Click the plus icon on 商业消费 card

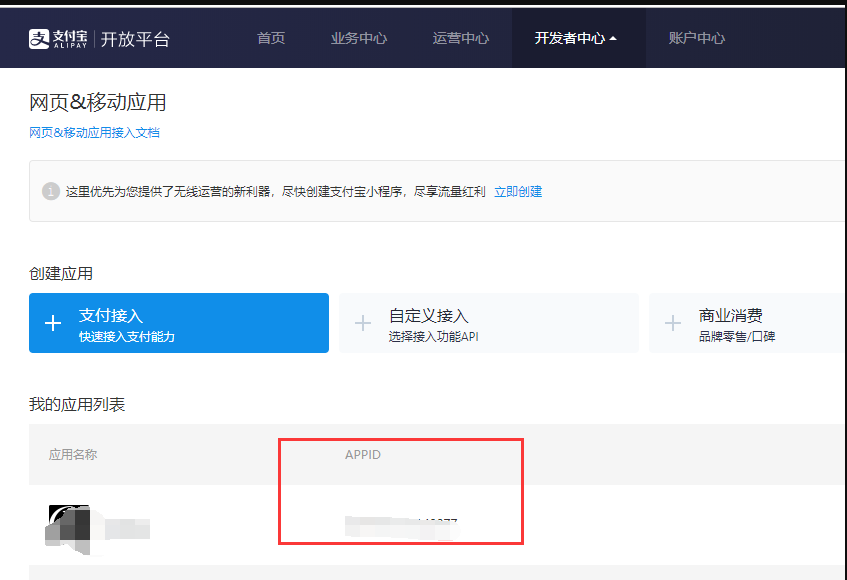click(673, 323)
